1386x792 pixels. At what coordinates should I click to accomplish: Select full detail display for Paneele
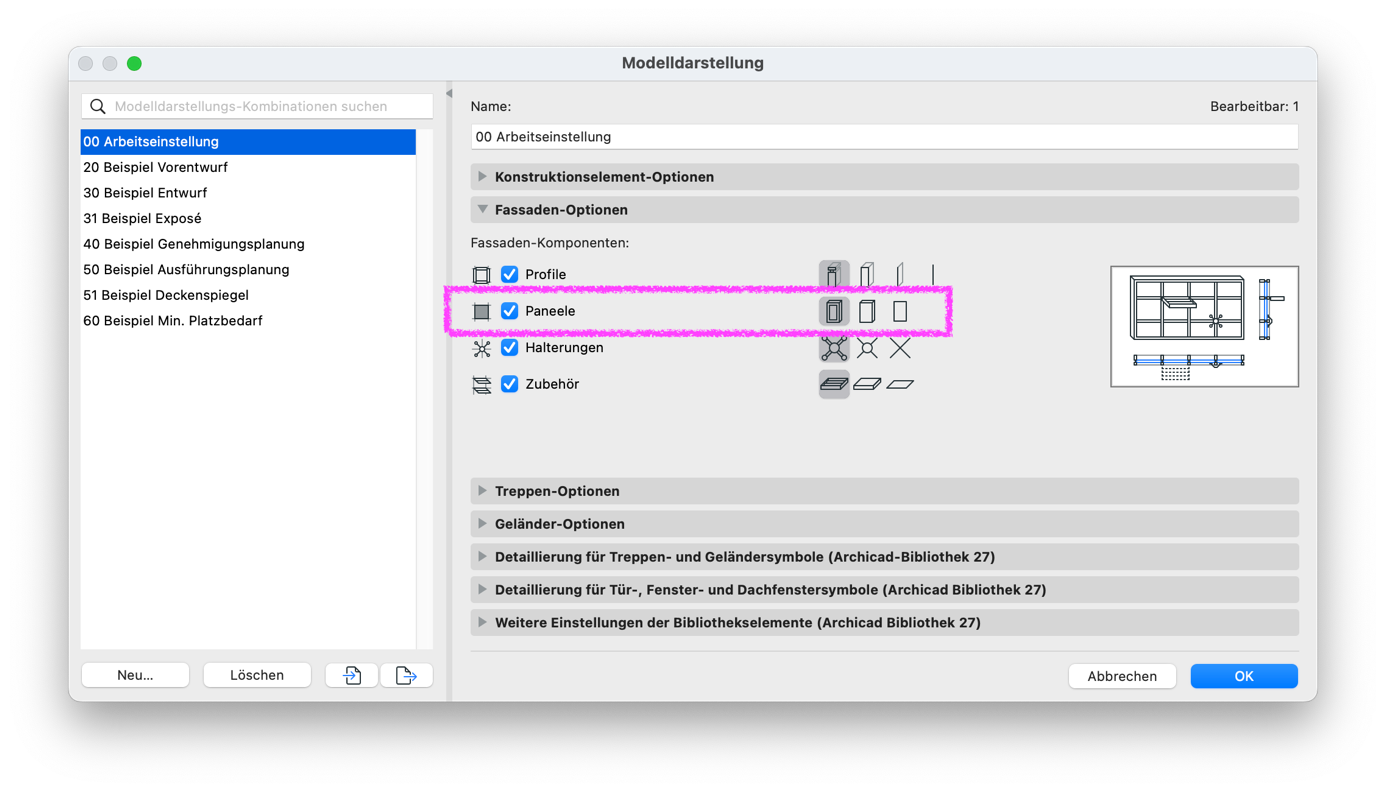click(834, 311)
